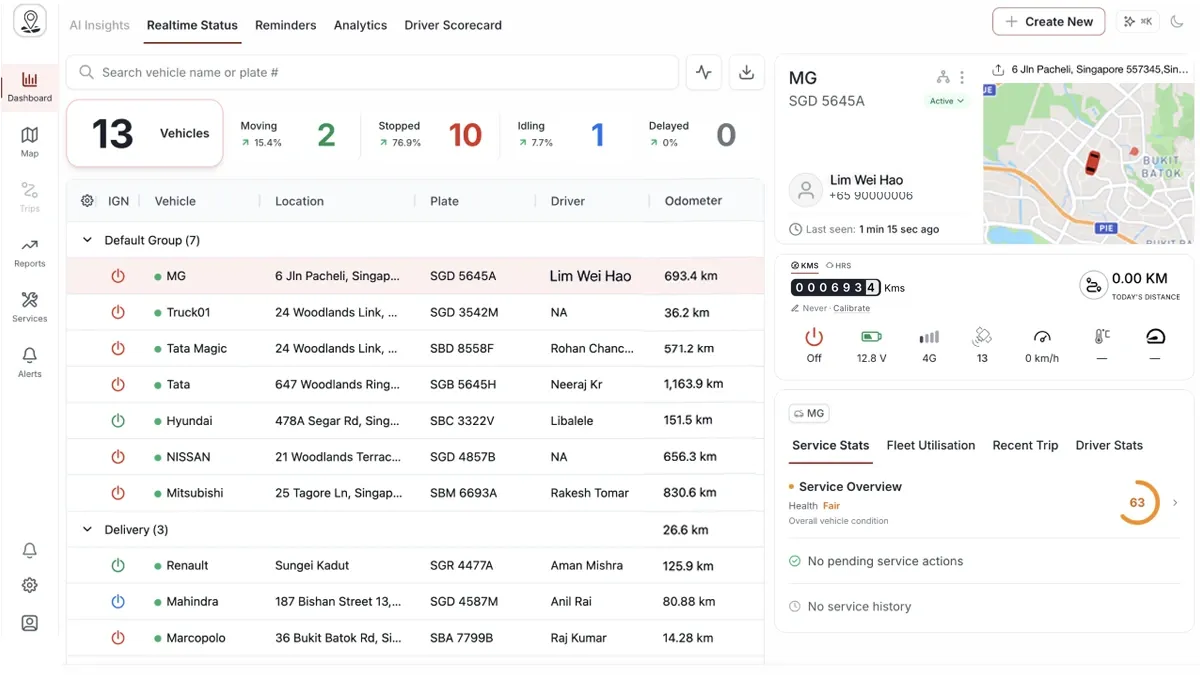The image size is (1200, 675).
Task: Click the battery 12.8 V icon
Action: pyautogui.click(x=871, y=337)
